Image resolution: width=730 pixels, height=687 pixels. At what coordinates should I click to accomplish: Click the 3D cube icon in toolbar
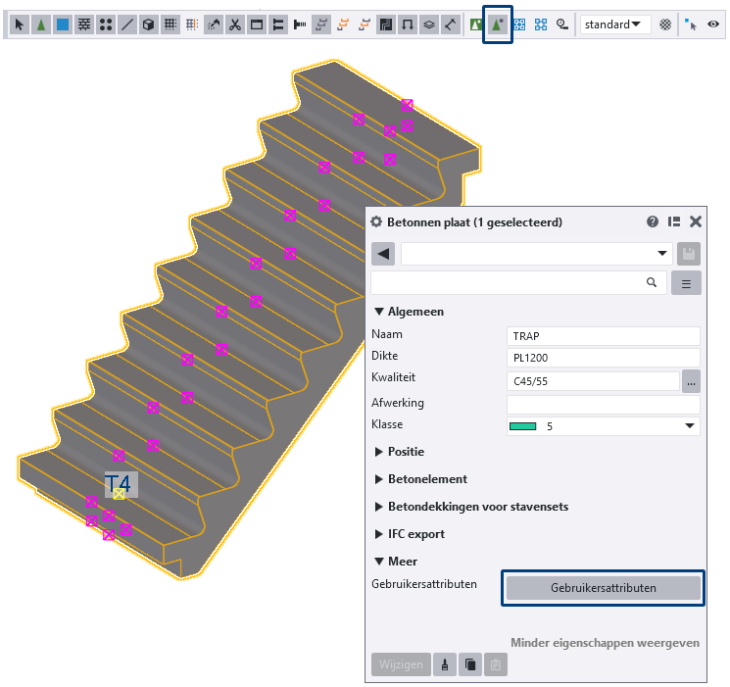[148, 24]
